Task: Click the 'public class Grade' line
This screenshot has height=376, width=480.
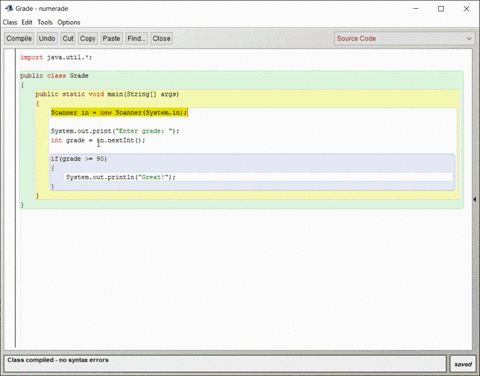Action: (54, 76)
